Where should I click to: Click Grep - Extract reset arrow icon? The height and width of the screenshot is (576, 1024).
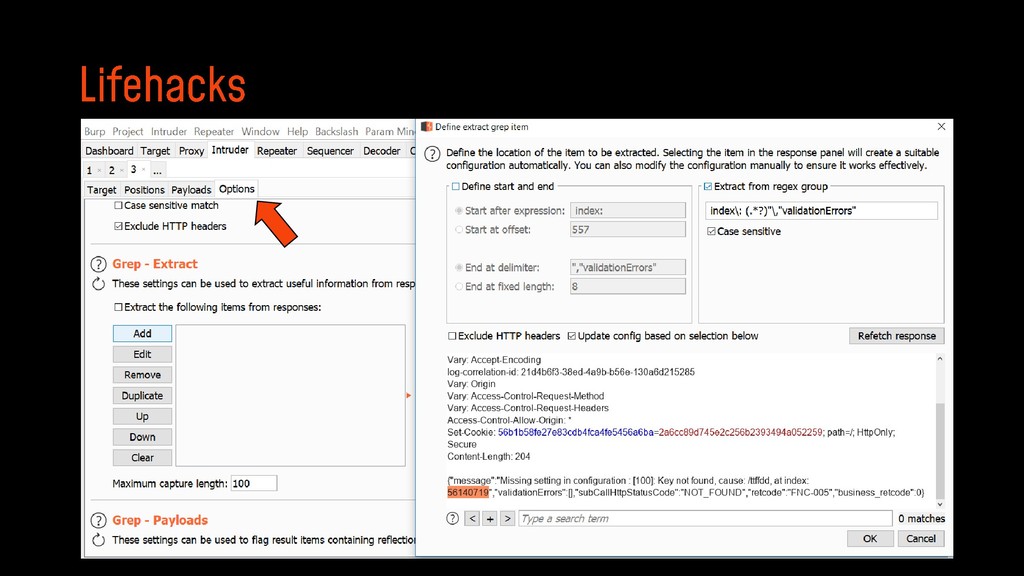click(x=98, y=284)
